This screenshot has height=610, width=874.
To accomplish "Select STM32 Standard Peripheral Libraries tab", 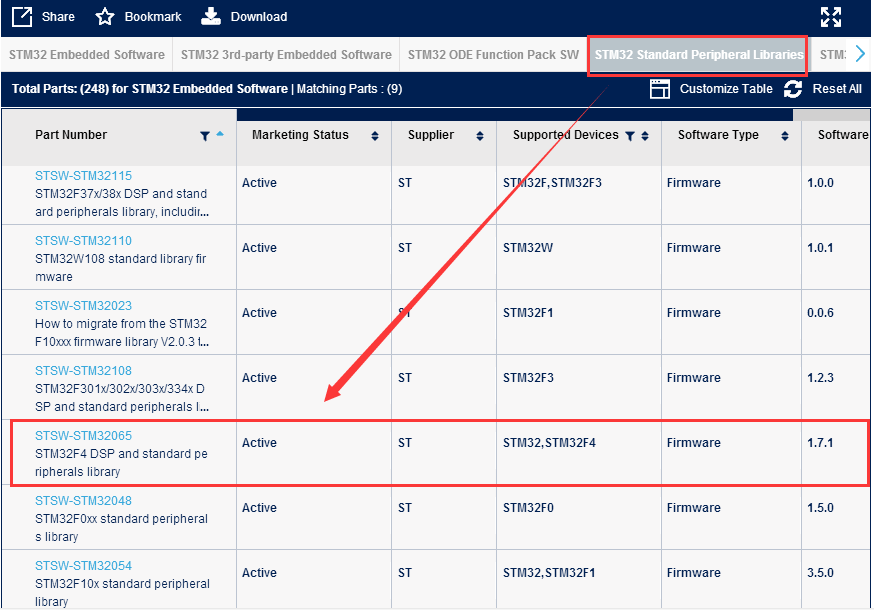I will [698, 55].
